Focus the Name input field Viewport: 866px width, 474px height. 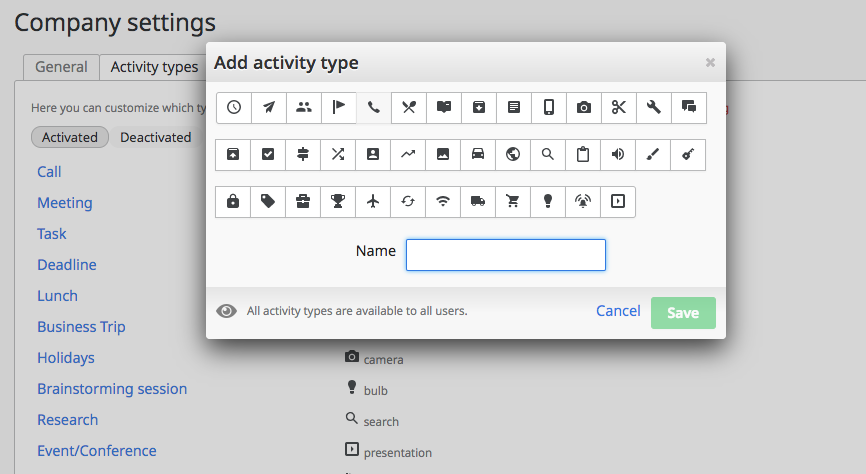click(506, 255)
